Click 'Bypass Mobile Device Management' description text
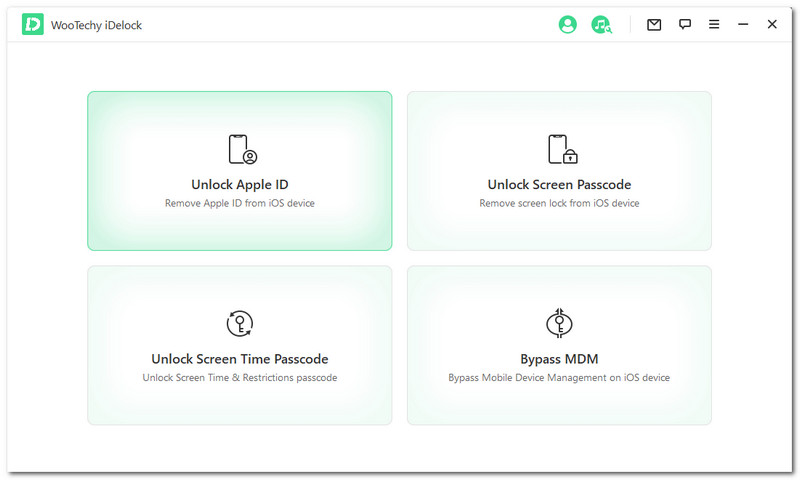 coord(559,378)
